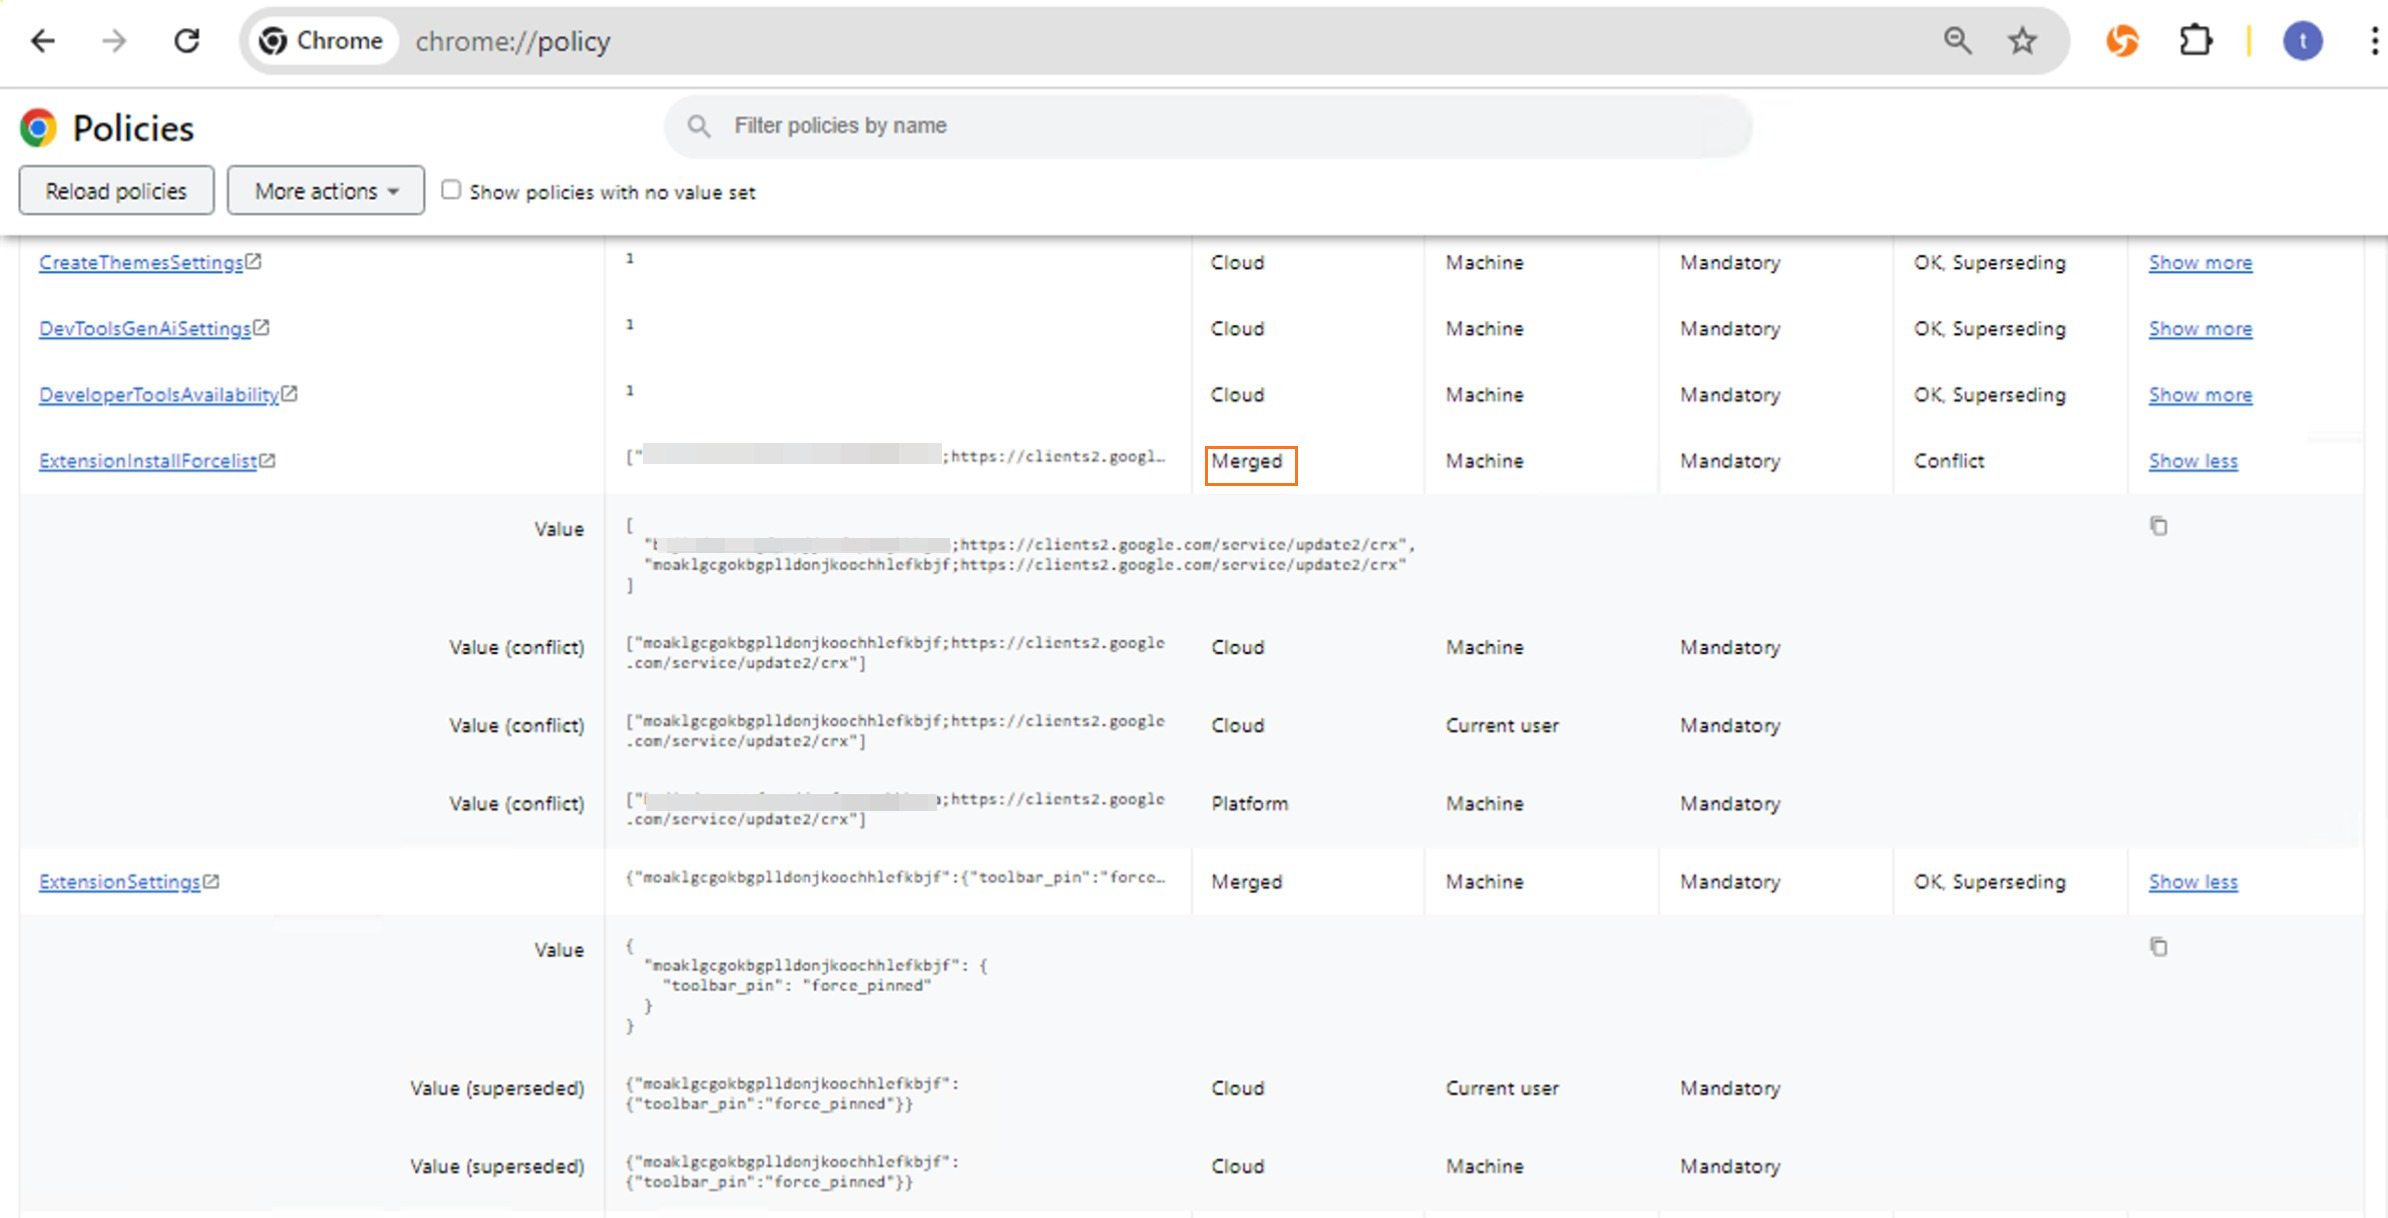
Task: Copy the ExtensionSettings value with the copy icon
Action: (x=2158, y=947)
